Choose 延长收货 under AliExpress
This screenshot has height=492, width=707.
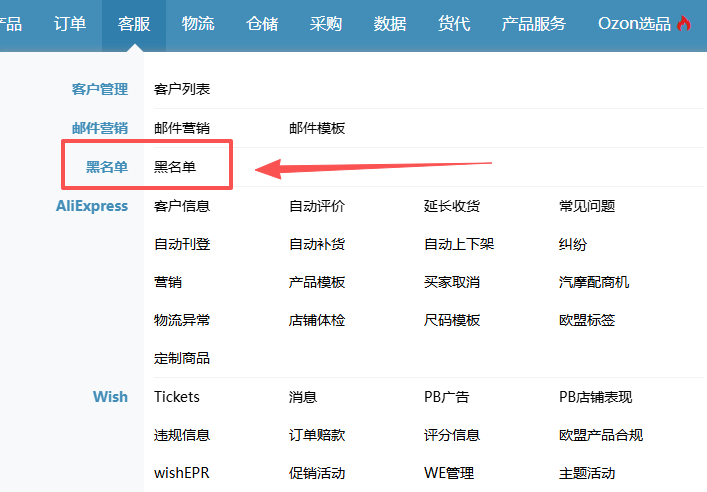[x=452, y=206]
